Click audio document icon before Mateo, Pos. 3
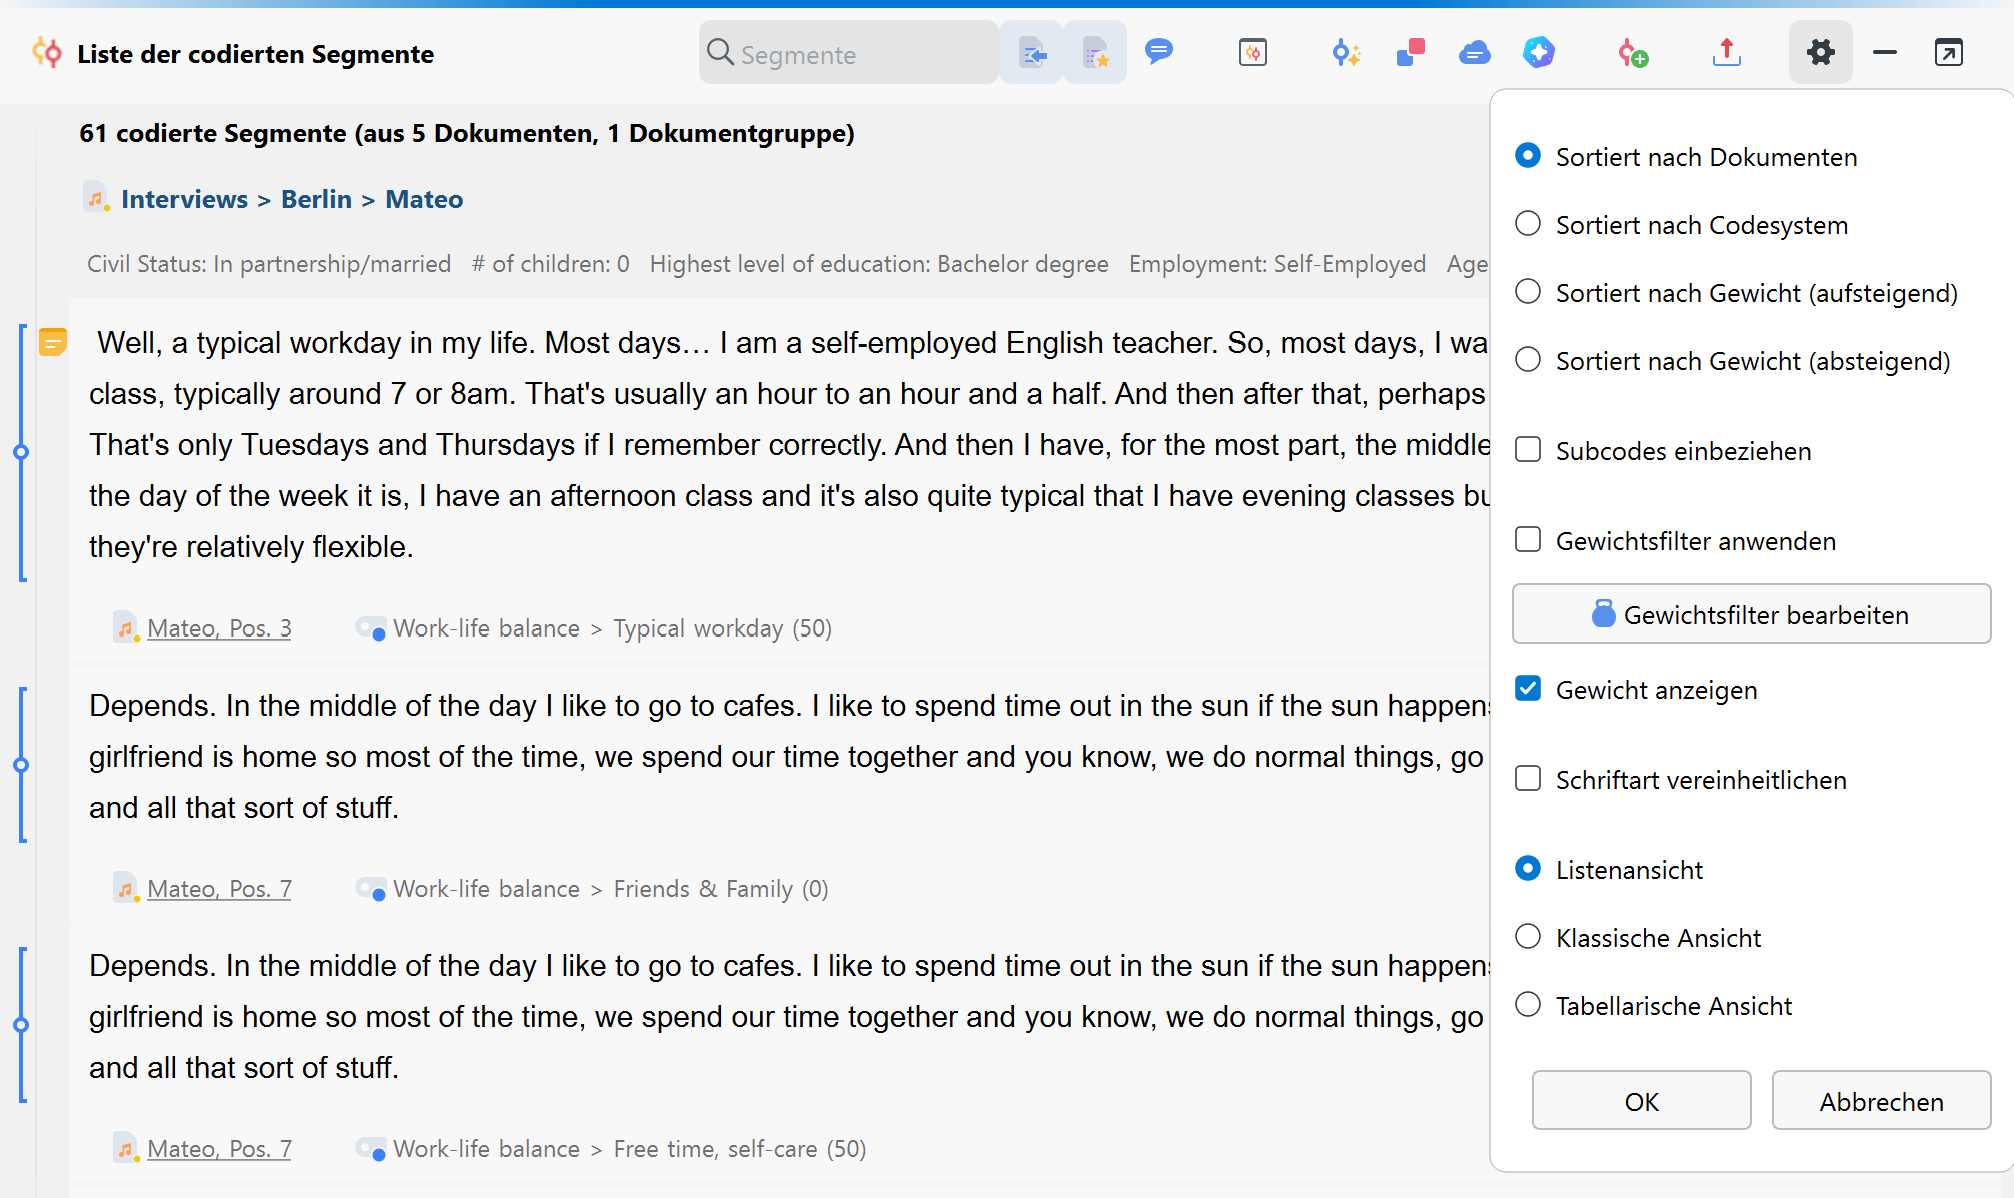 tap(125, 628)
